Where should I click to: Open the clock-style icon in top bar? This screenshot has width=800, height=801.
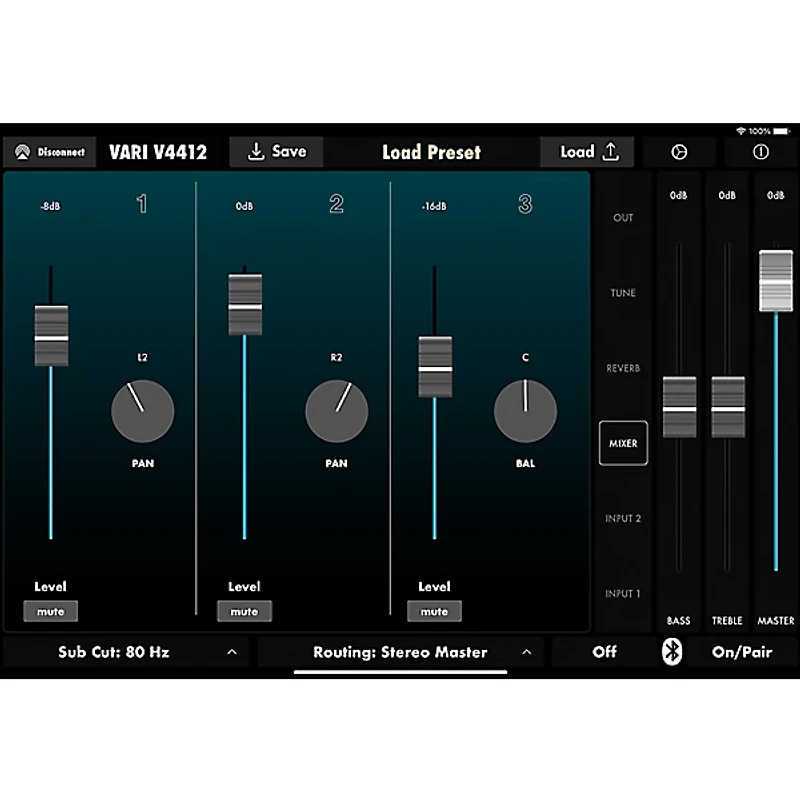tap(679, 152)
